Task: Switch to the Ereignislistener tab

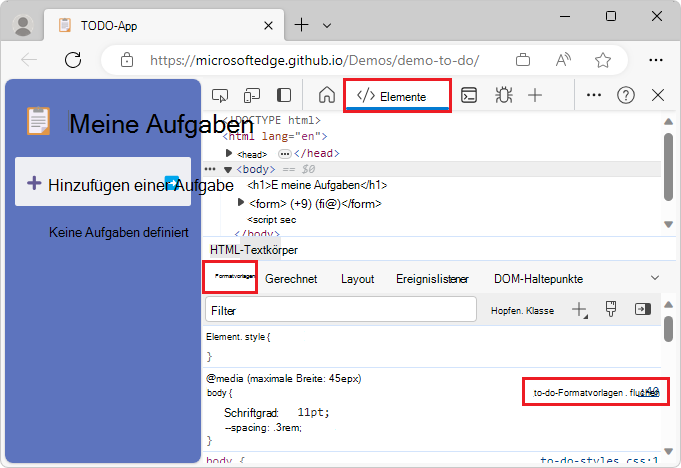Action: (432, 279)
